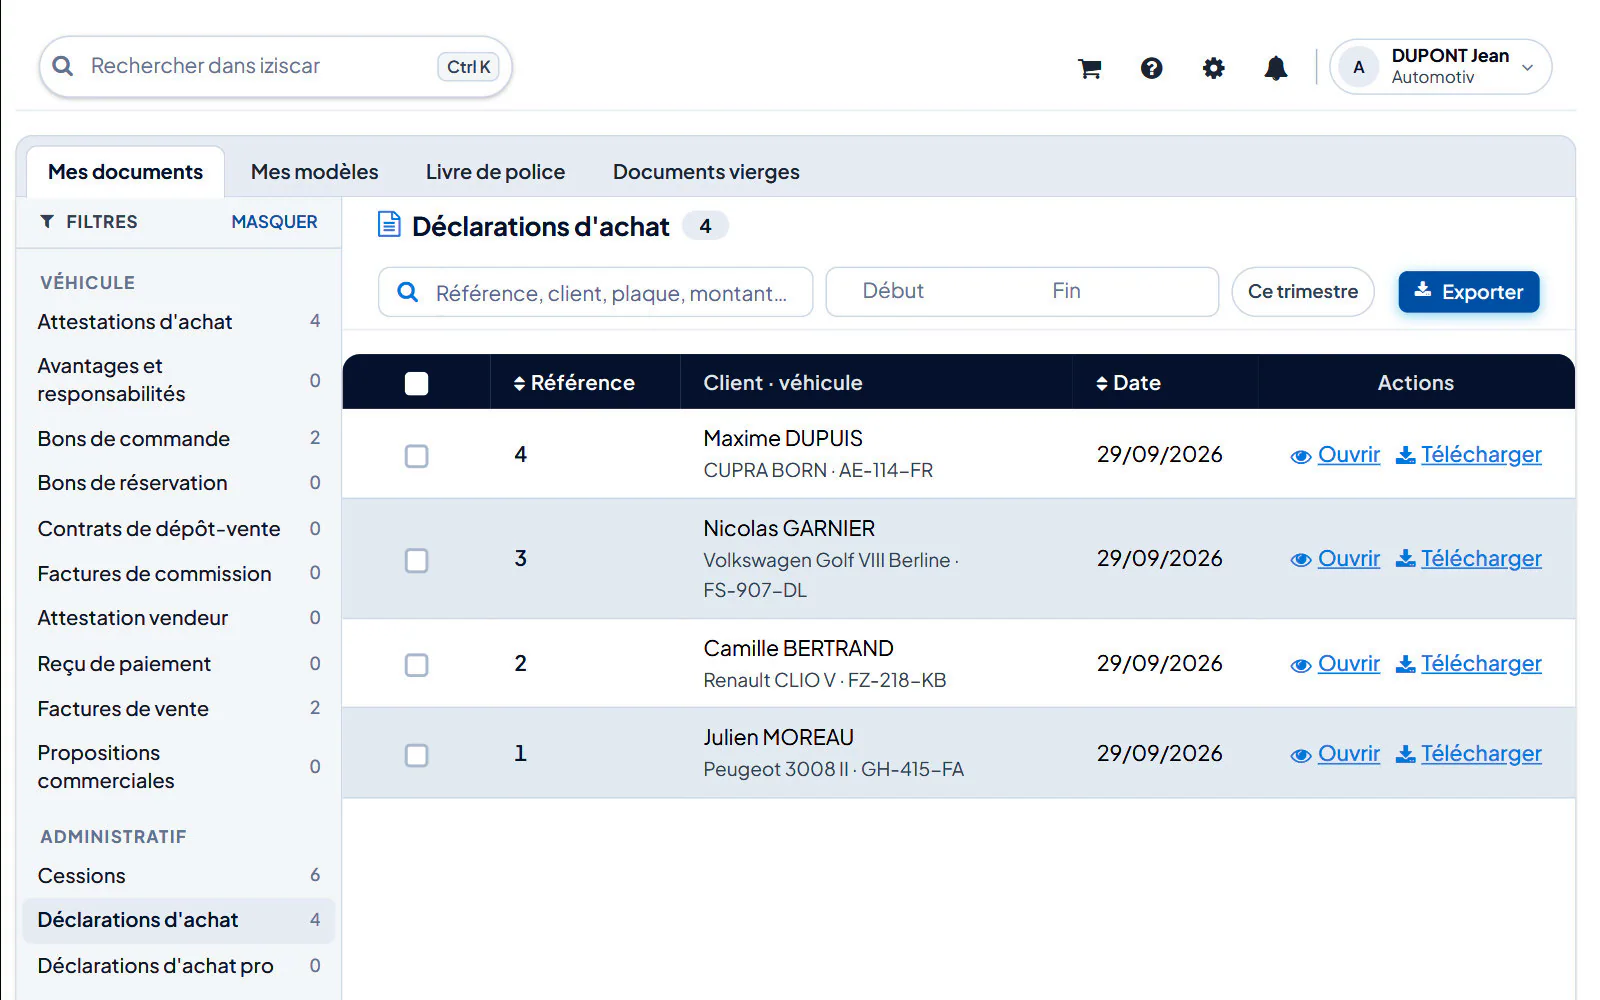Click the Déclarations d'achat document icon

(x=389, y=225)
